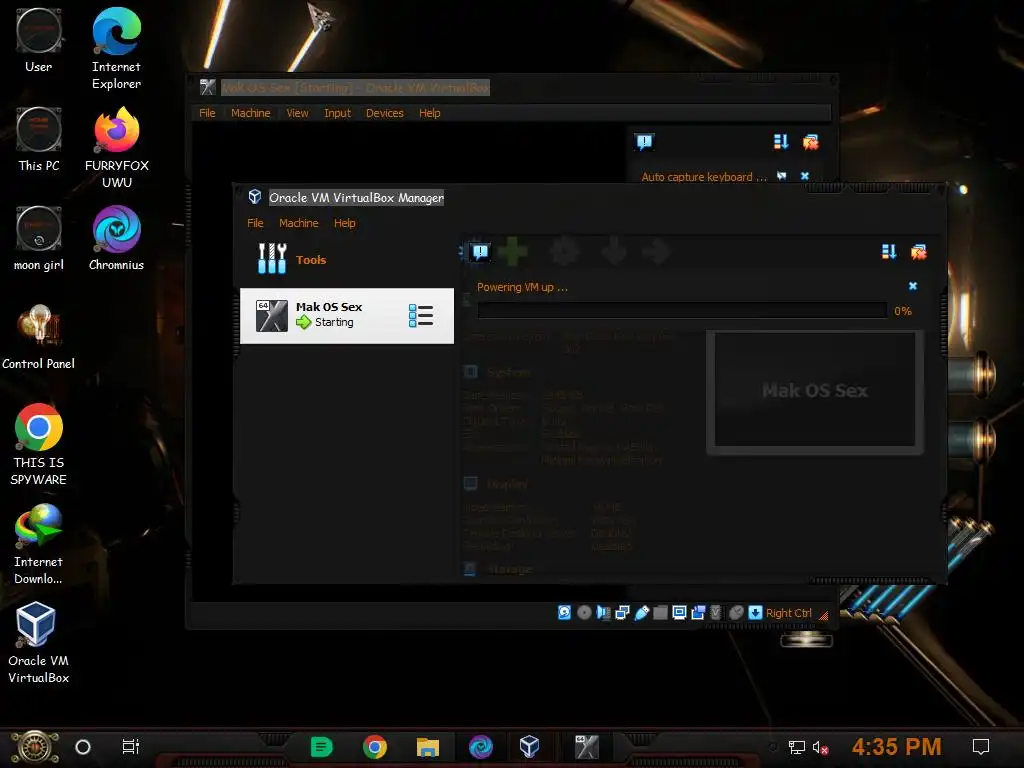The width and height of the screenshot is (1024, 768).
Task: Click the audio status icon in VM status bar
Action: [603, 612]
